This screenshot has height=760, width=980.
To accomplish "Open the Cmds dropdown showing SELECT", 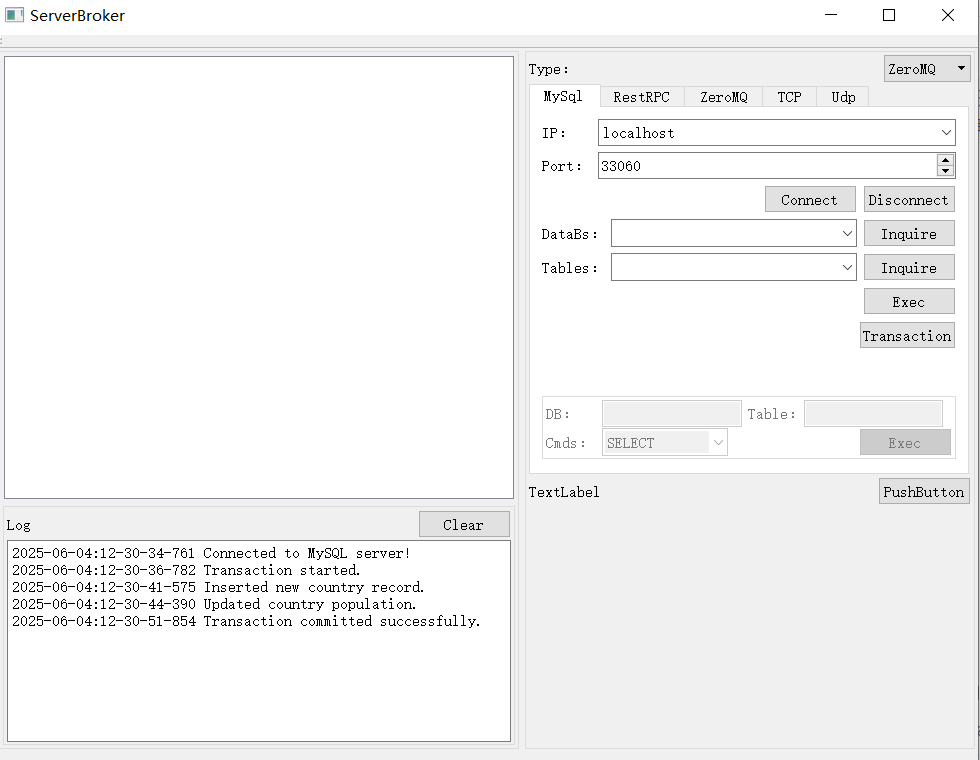I will 664,442.
